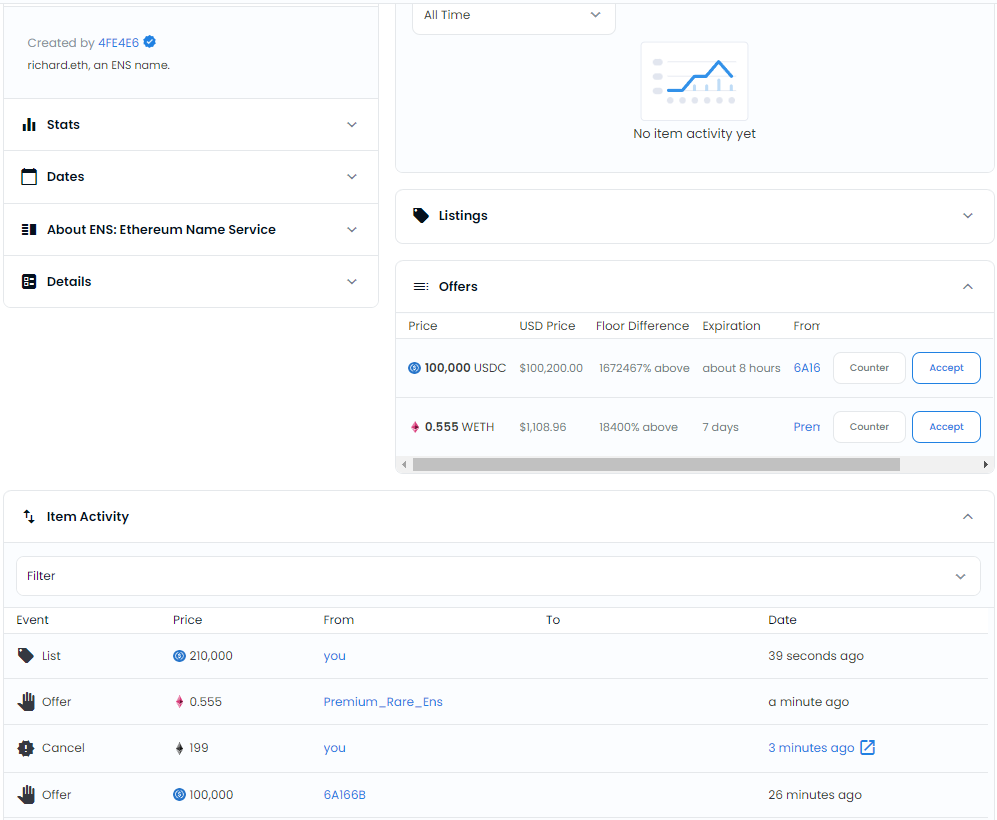The image size is (997, 820).
Task: Open the Item Activity Filter dropdown
Action: (498, 576)
